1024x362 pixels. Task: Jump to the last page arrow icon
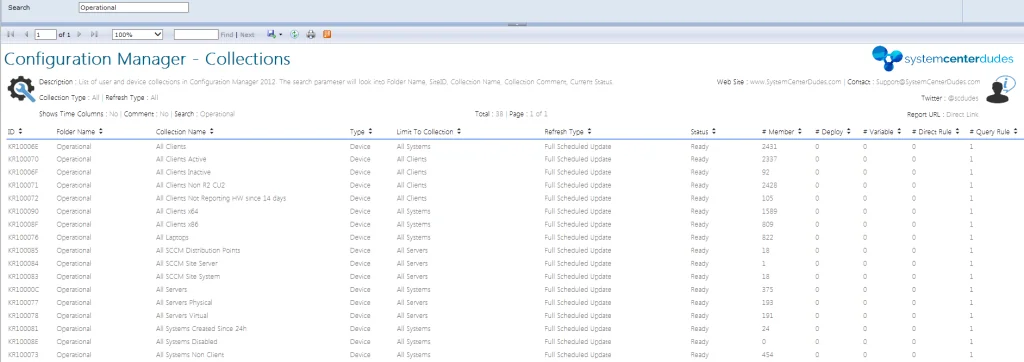coord(94,34)
